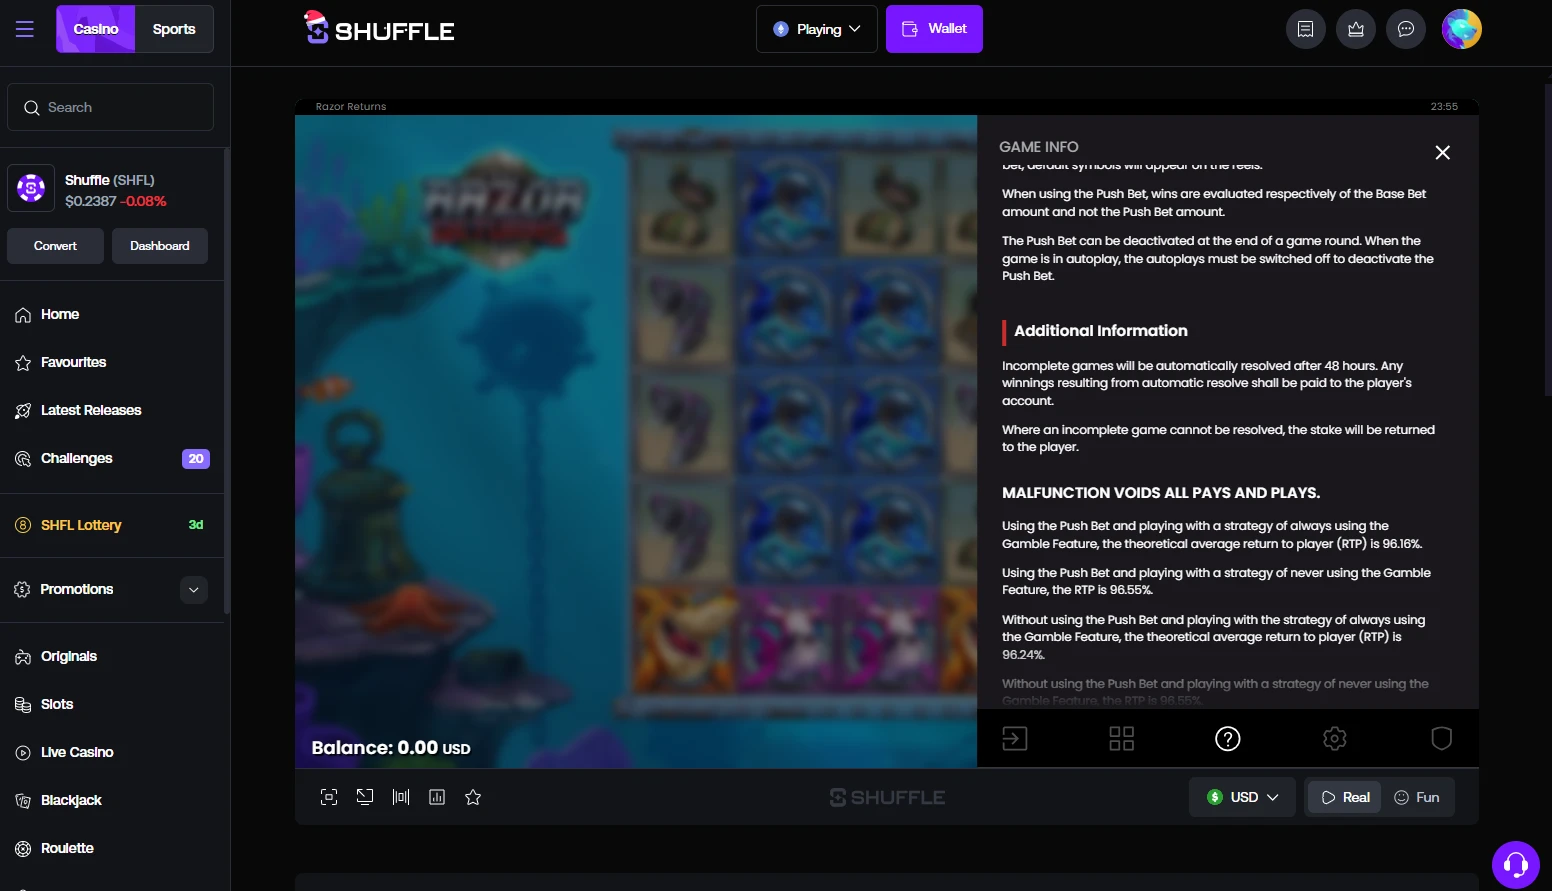
Task: Open the USD currency dropdown
Action: point(1242,797)
